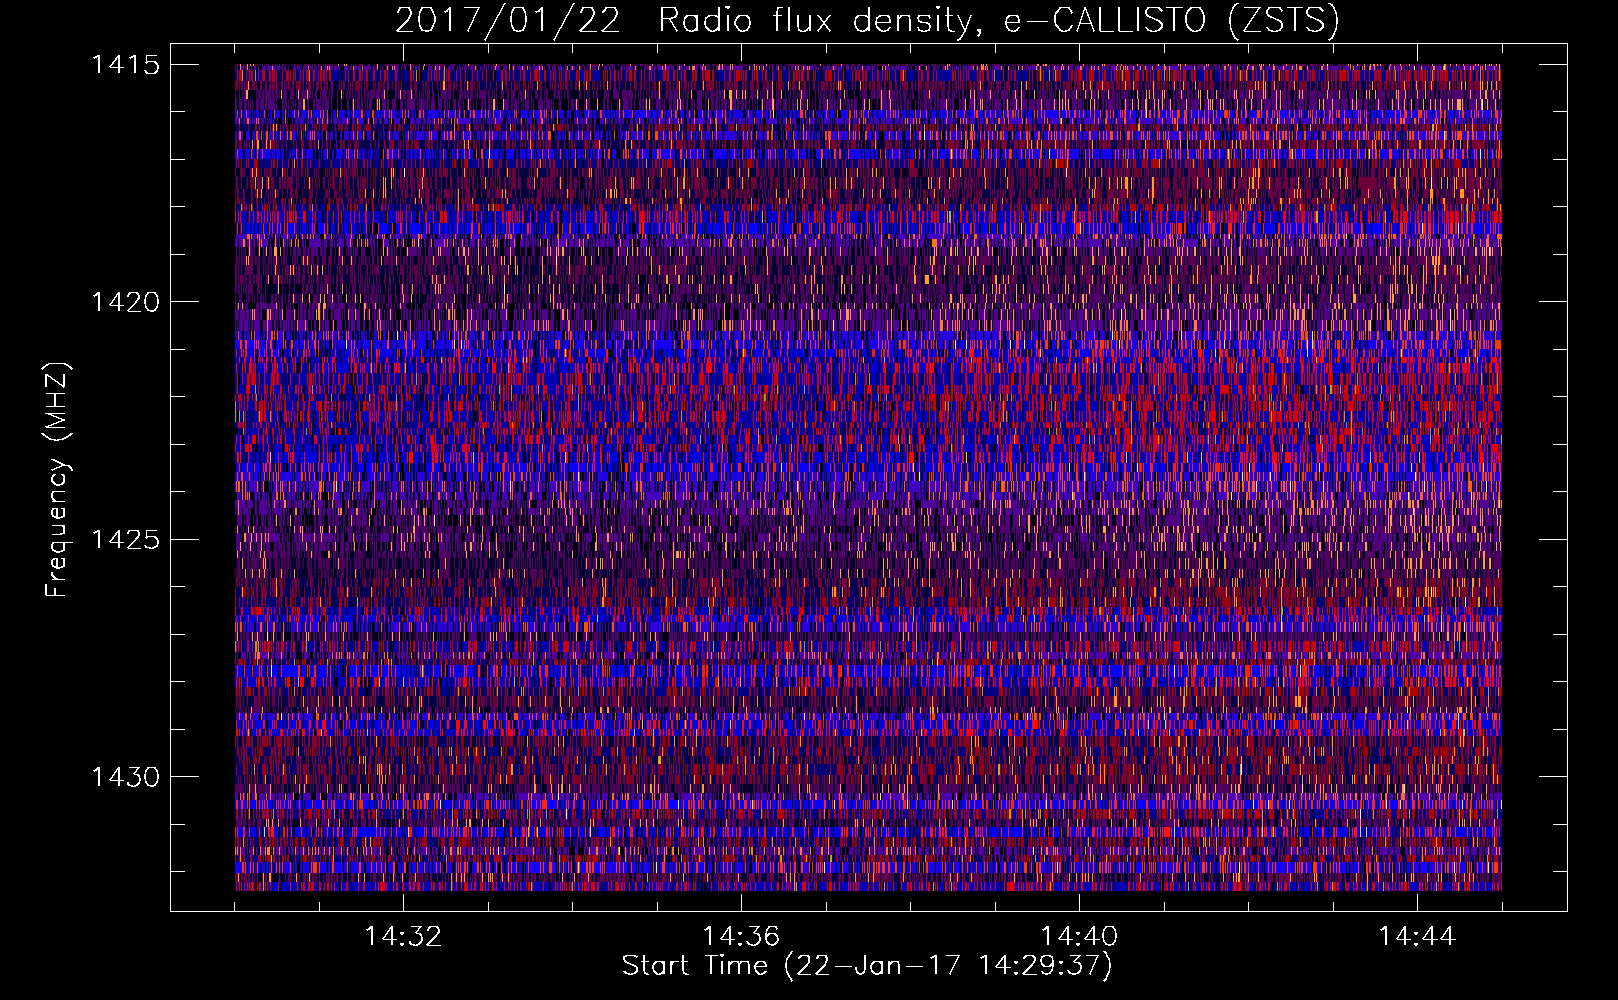This screenshot has height=1000, width=1618.
Task: Click the plot title 2017/01/22 Radio flux density
Action: pos(867,20)
